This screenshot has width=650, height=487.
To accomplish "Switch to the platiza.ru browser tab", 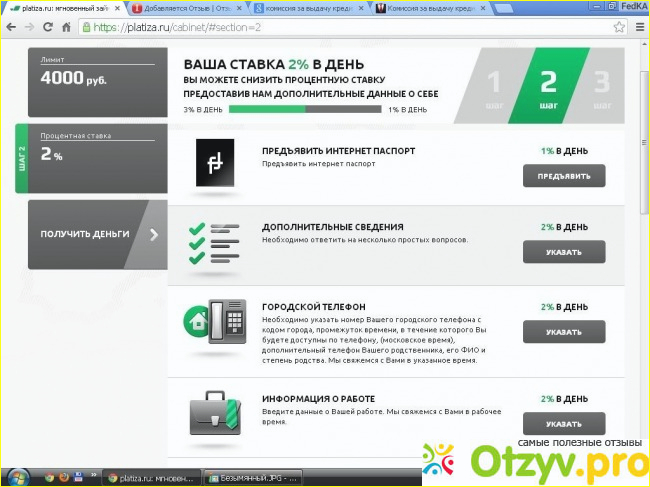I will [64, 8].
